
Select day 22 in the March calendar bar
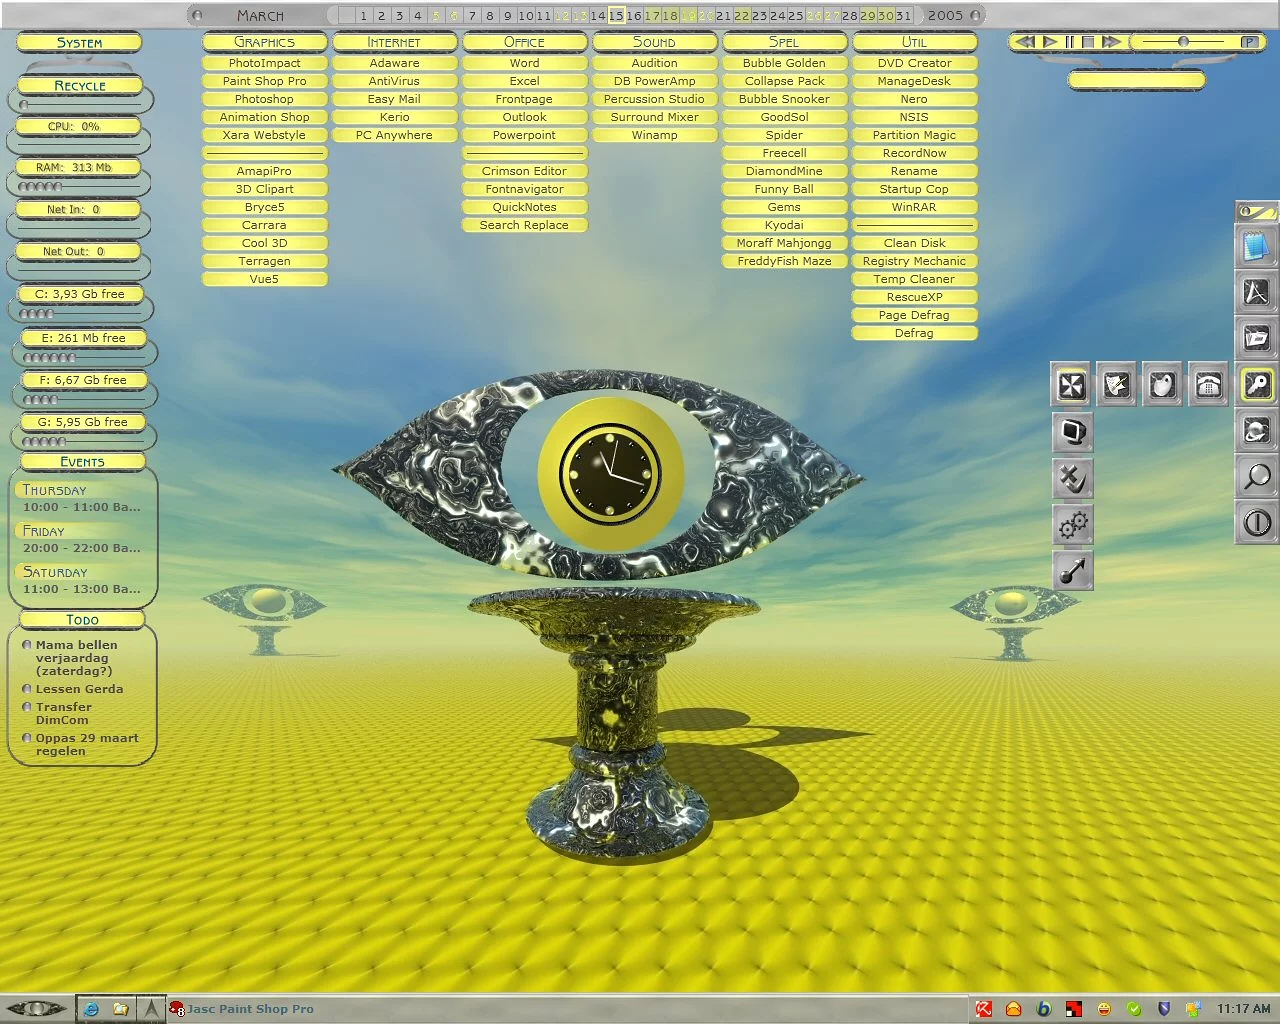point(741,16)
